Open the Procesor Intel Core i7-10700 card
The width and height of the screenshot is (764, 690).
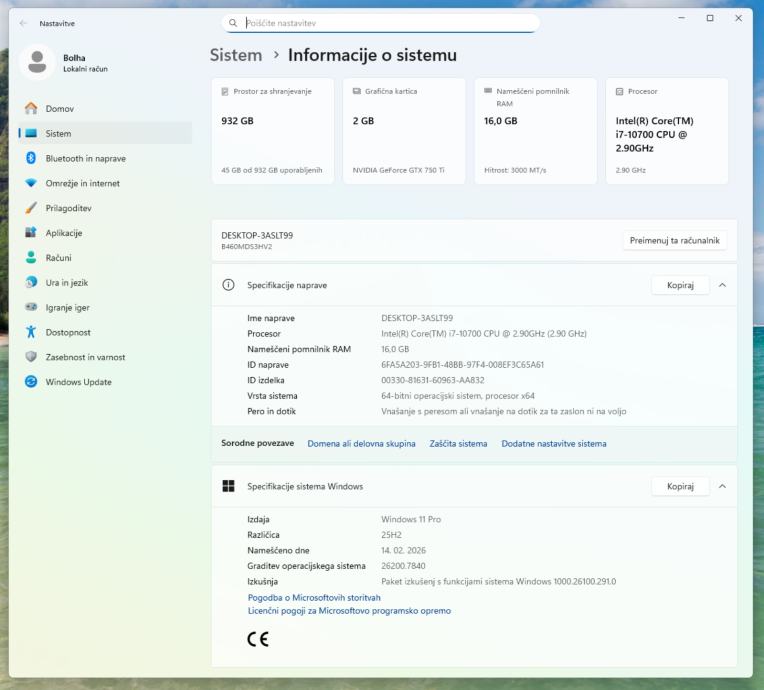pos(667,131)
